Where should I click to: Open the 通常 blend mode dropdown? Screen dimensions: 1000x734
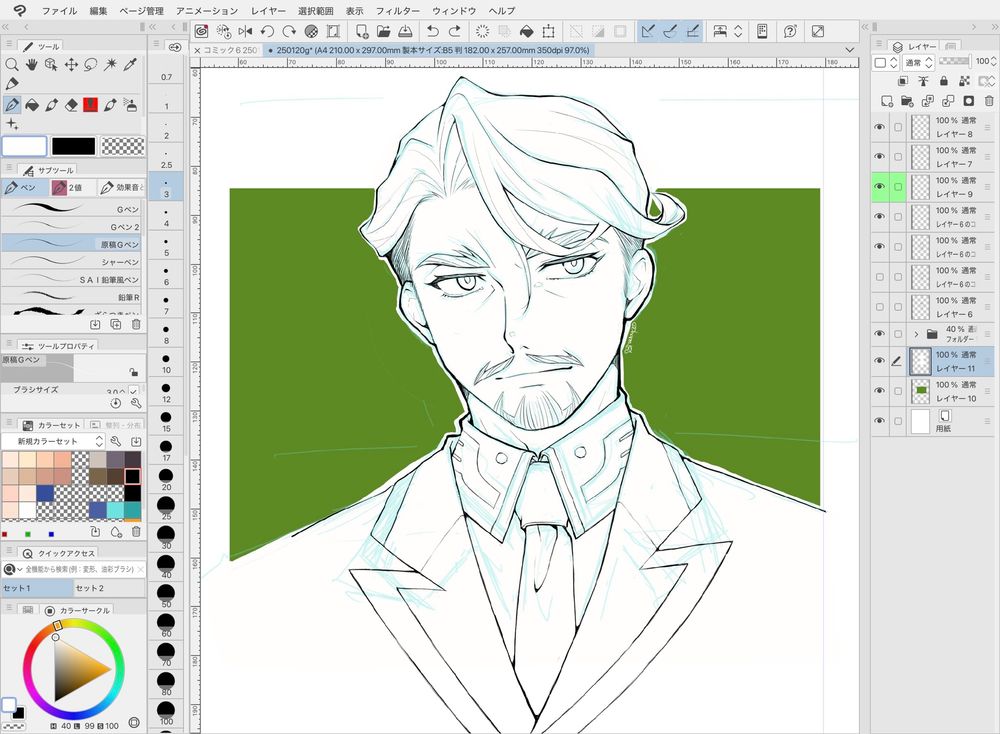(916, 62)
